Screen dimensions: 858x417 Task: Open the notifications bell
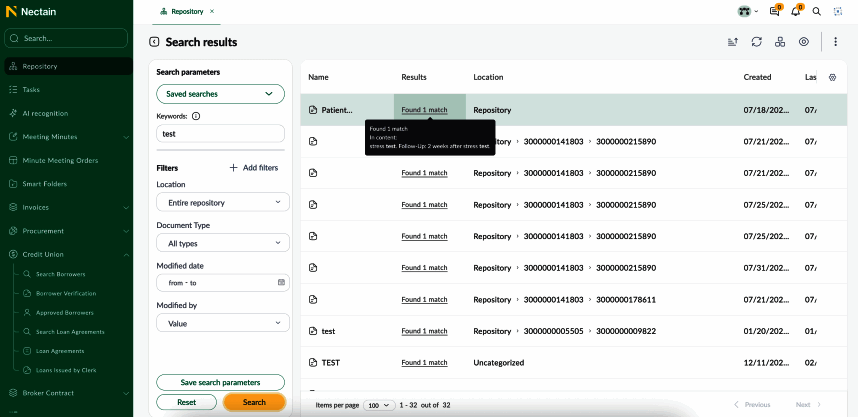click(x=796, y=11)
